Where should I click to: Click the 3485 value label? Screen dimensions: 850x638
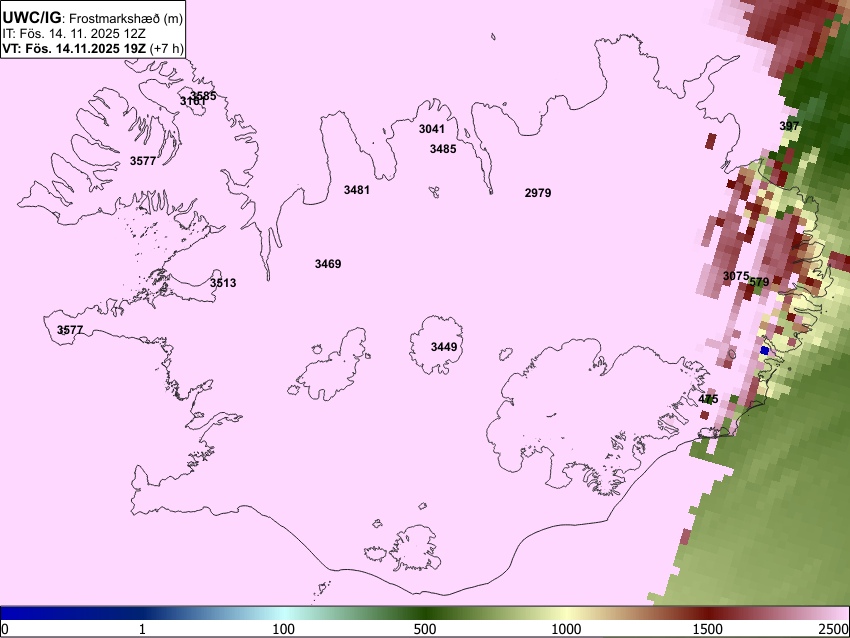443,149
